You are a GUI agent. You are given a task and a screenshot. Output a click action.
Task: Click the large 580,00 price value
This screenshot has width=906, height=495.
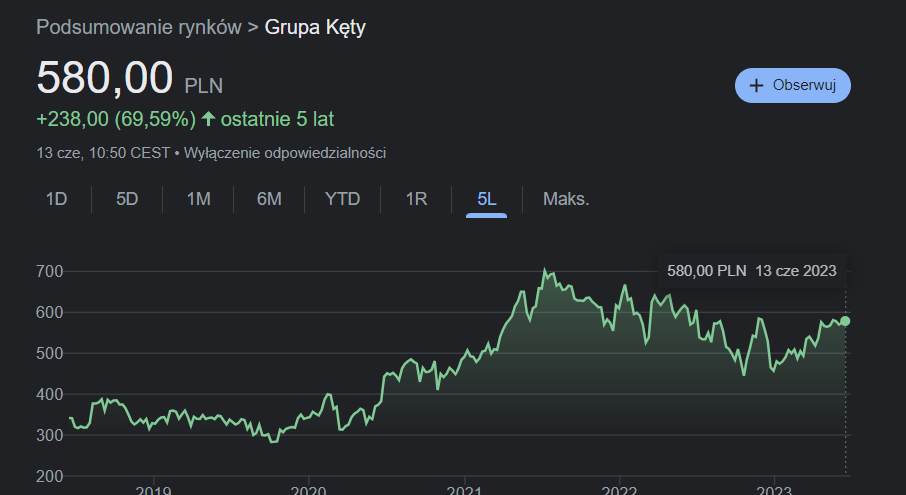106,79
